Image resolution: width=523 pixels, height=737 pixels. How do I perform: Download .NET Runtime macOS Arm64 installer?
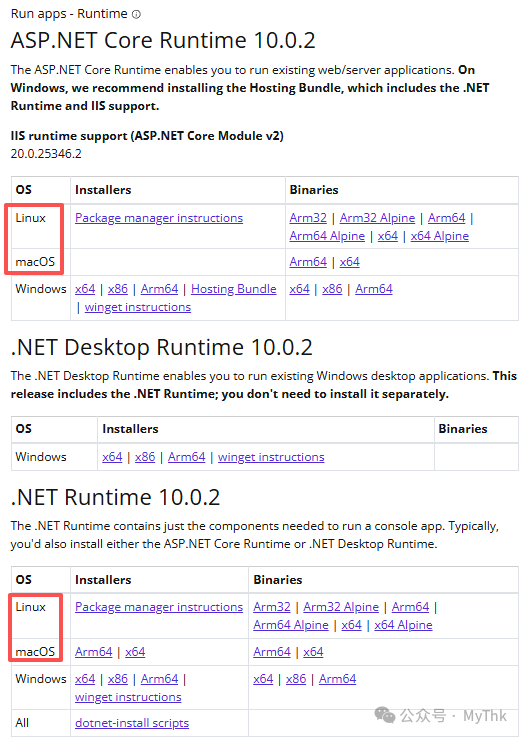94,652
